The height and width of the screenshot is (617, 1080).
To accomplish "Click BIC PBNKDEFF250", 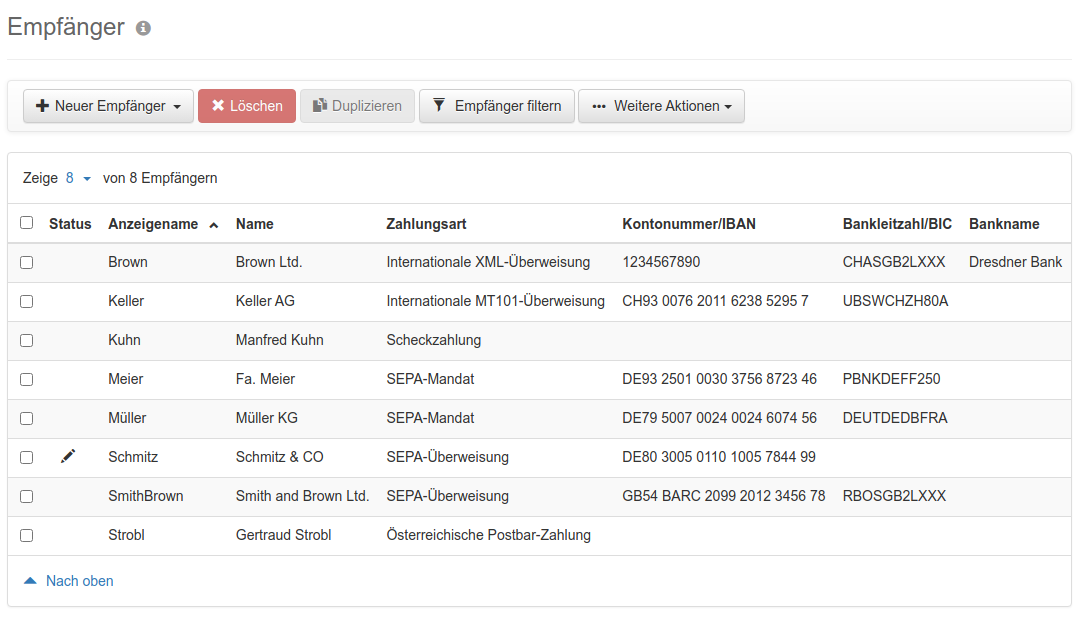I will point(891,379).
